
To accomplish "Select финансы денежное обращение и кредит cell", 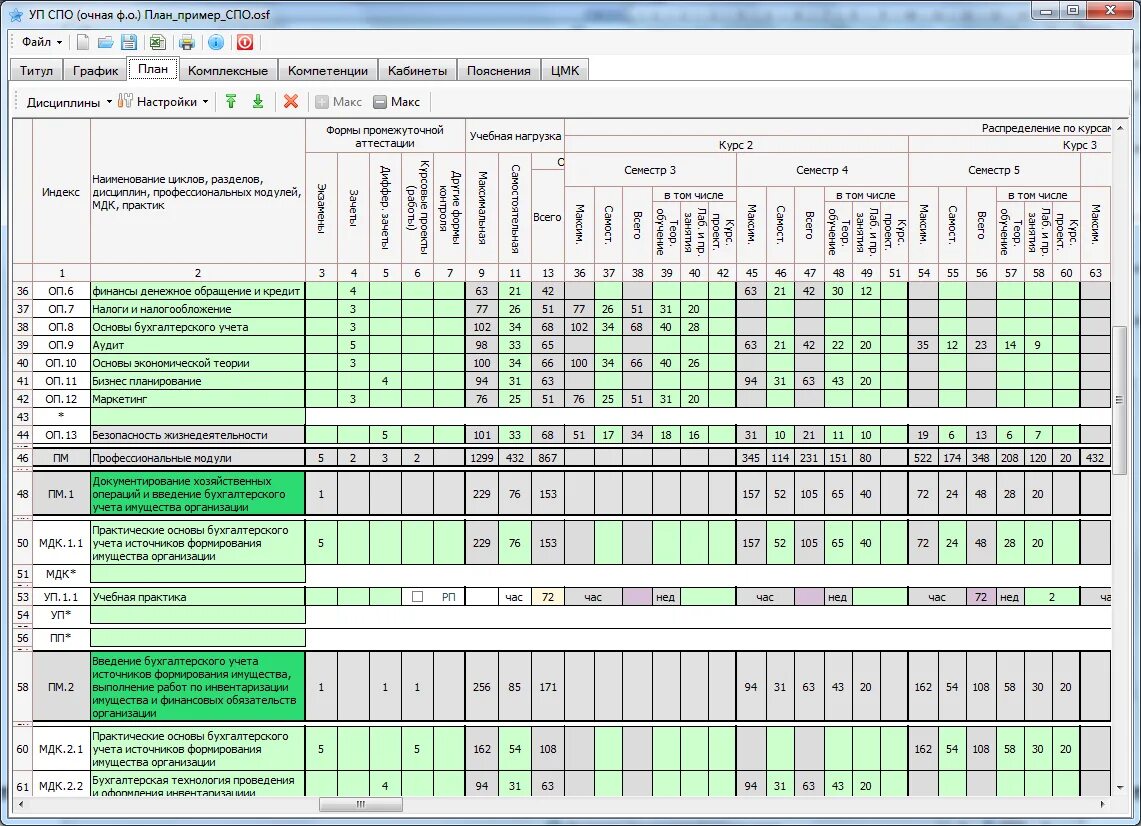I will [197, 291].
